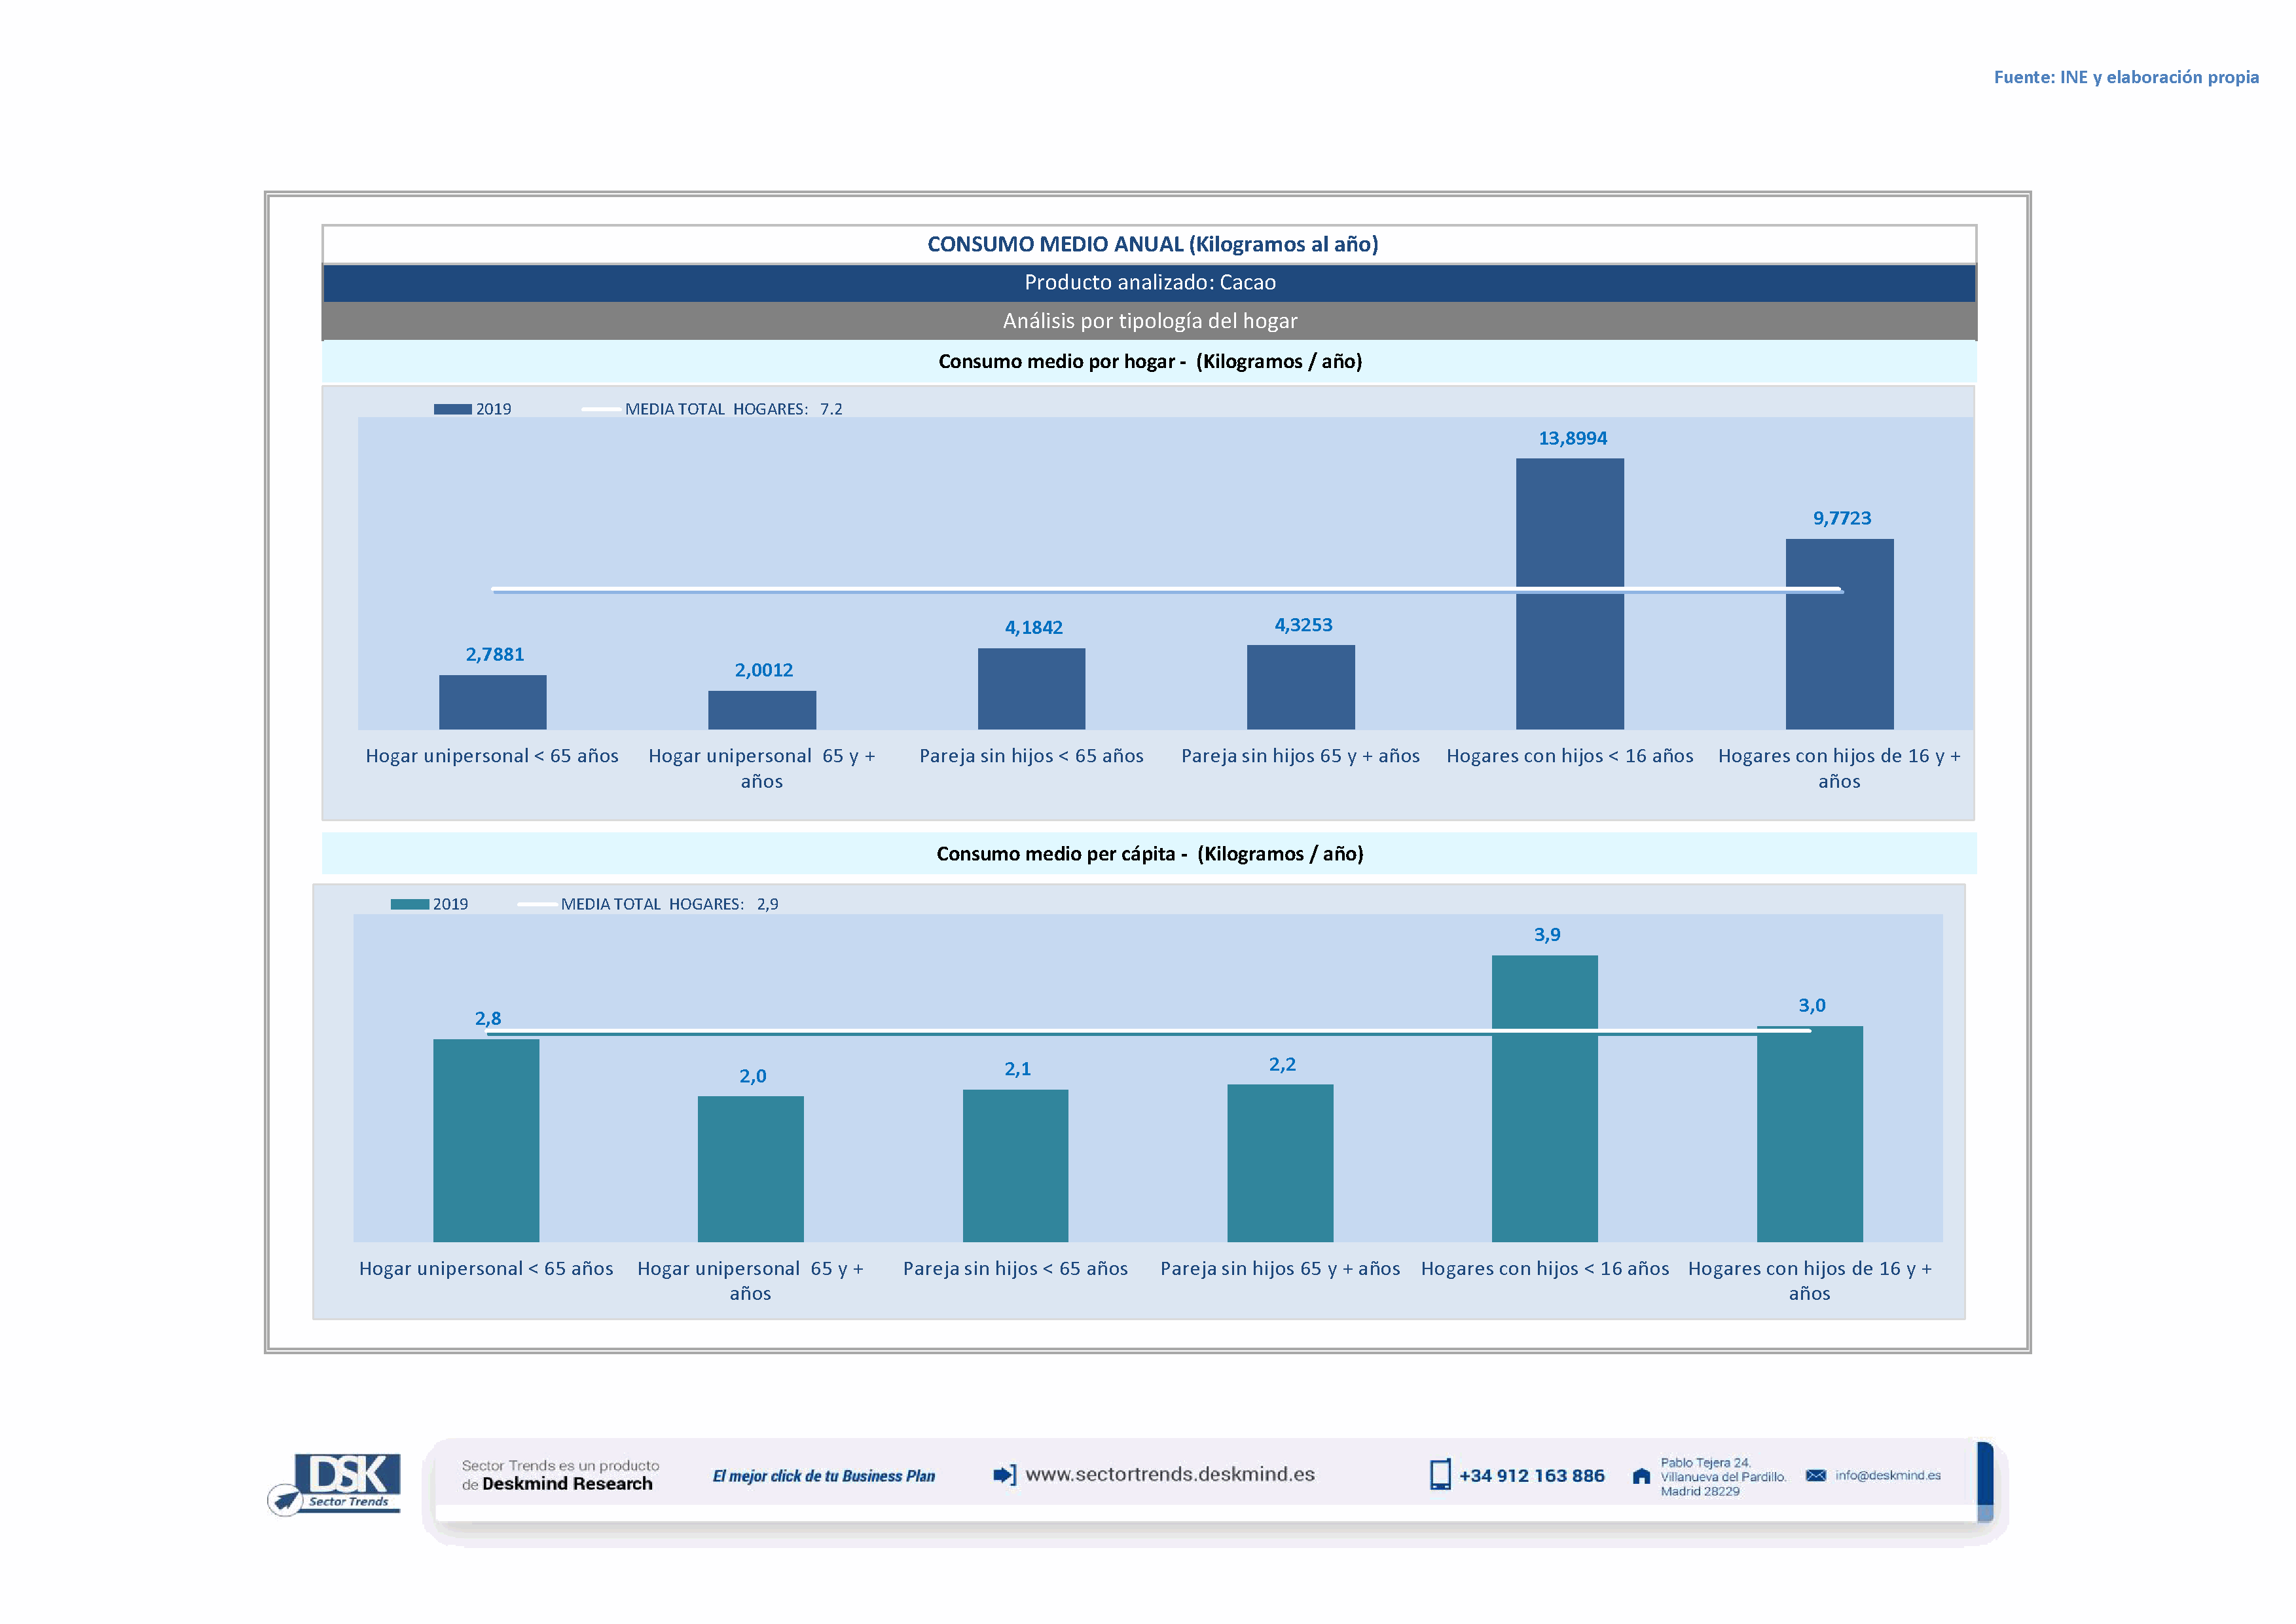Click 'El mejor click de tu Business Plan' slogan
The height and width of the screenshot is (1624, 2296).
click(823, 1476)
